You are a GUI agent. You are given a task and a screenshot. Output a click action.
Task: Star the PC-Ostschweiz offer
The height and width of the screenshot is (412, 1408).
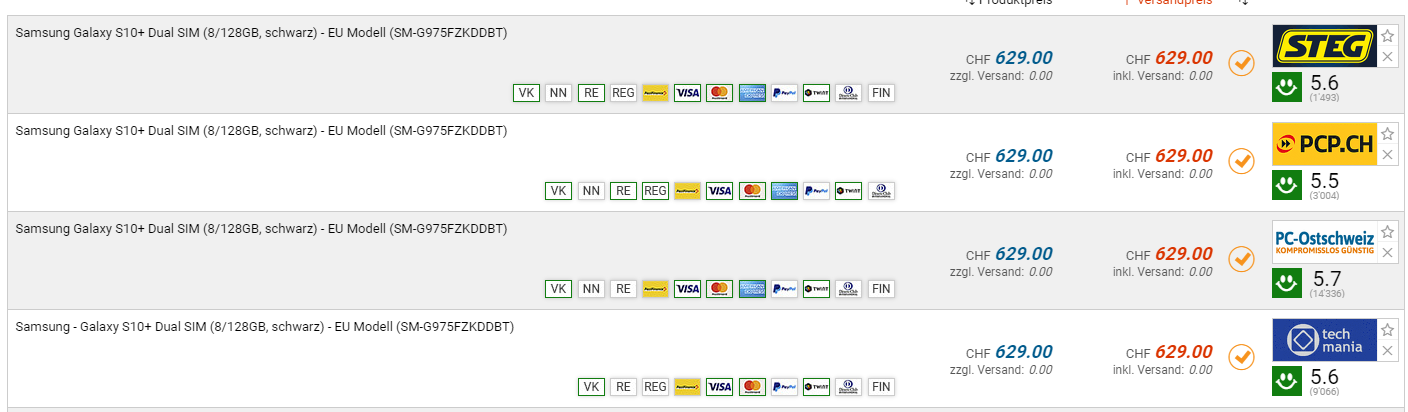[1387, 232]
